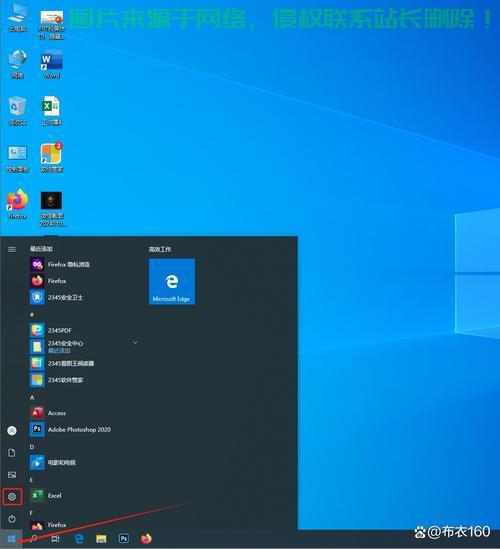500x549 pixels.
Task: Open Task View on the taskbar
Action: pos(56,539)
